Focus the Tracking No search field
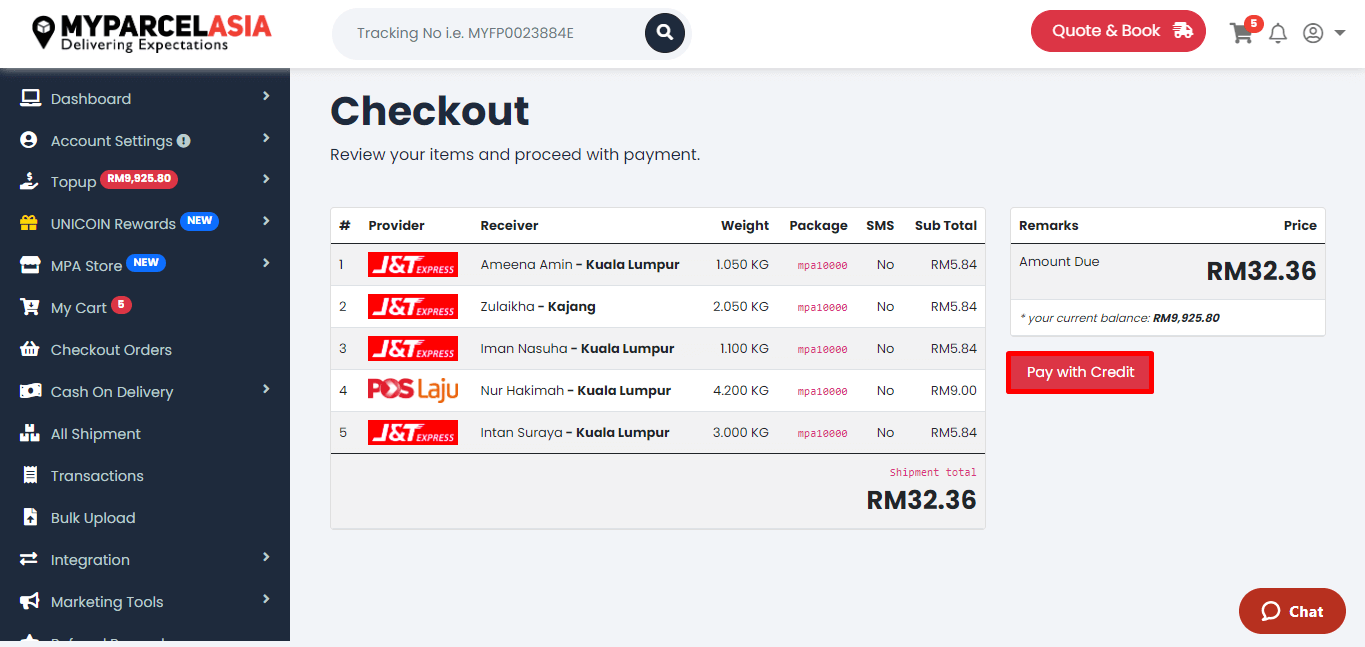 pyautogui.click(x=490, y=33)
